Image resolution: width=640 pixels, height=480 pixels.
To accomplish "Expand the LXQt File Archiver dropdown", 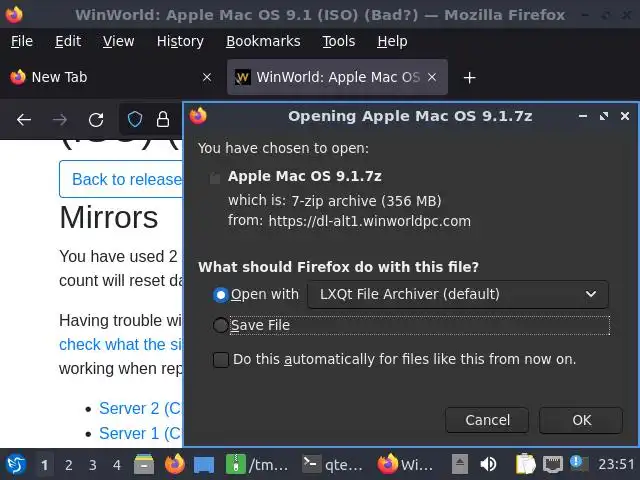I will (x=458, y=294).
